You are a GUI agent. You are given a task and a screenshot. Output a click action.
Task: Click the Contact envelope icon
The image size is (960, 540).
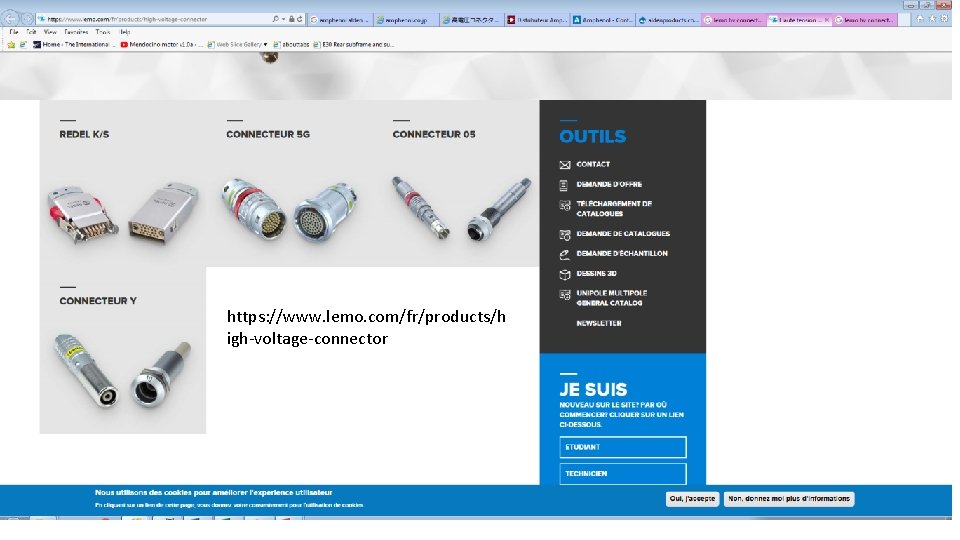click(564, 165)
